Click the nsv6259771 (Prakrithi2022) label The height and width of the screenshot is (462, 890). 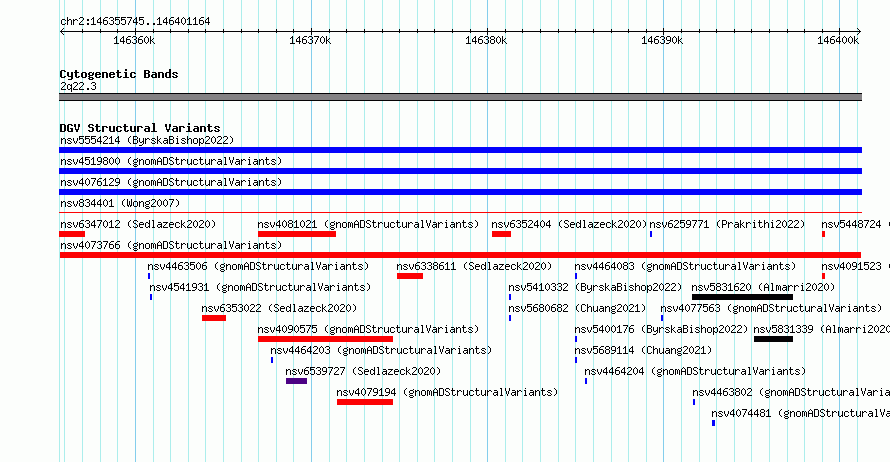coord(727,224)
